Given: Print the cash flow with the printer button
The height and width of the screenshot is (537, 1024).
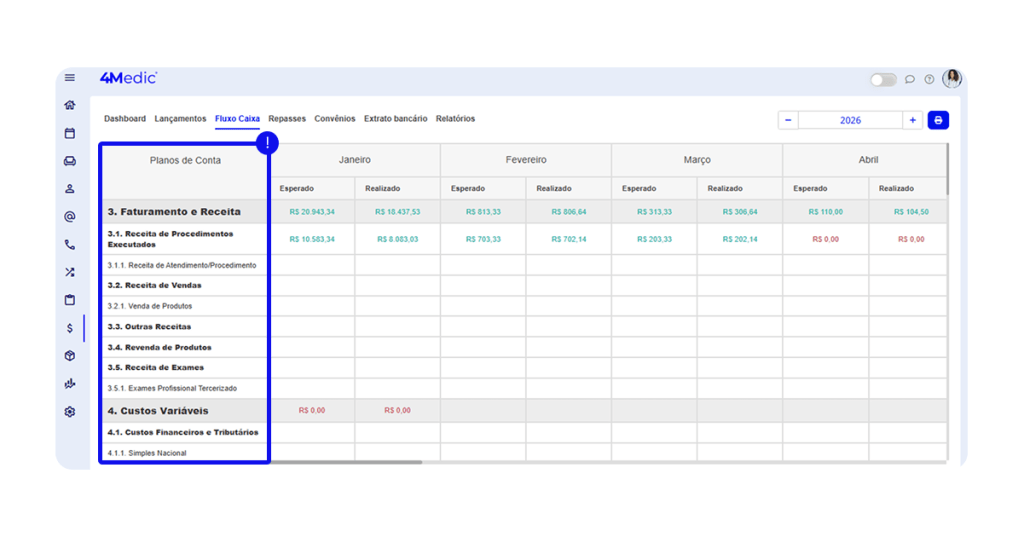Looking at the screenshot, I should (x=938, y=120).
